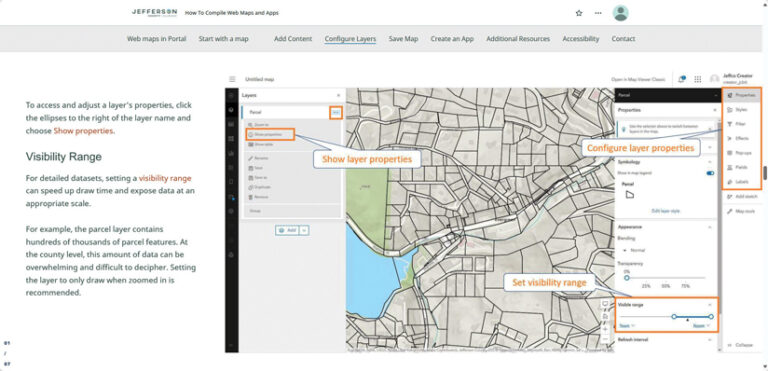Open Tables from the dark toolbar

click(232, 124)
